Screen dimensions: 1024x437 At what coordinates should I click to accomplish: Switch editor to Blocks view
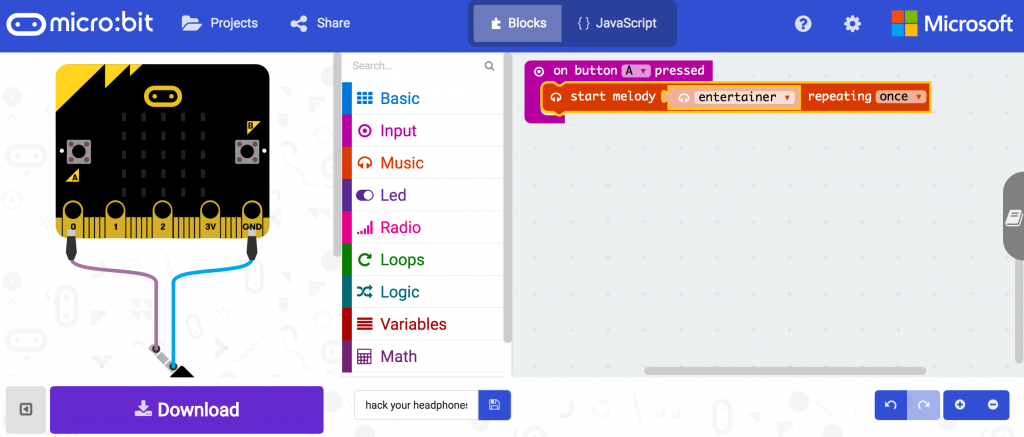pos(518,23)
